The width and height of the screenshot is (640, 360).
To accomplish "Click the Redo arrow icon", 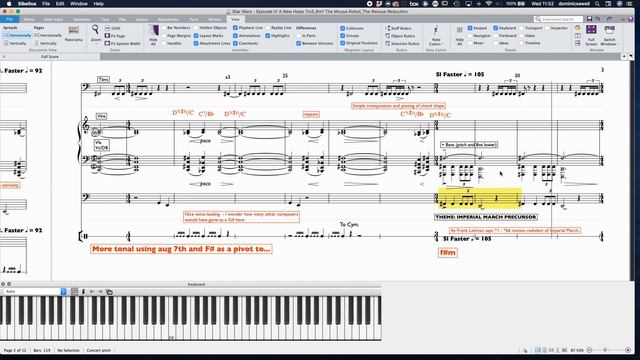I will pos(609,19).
